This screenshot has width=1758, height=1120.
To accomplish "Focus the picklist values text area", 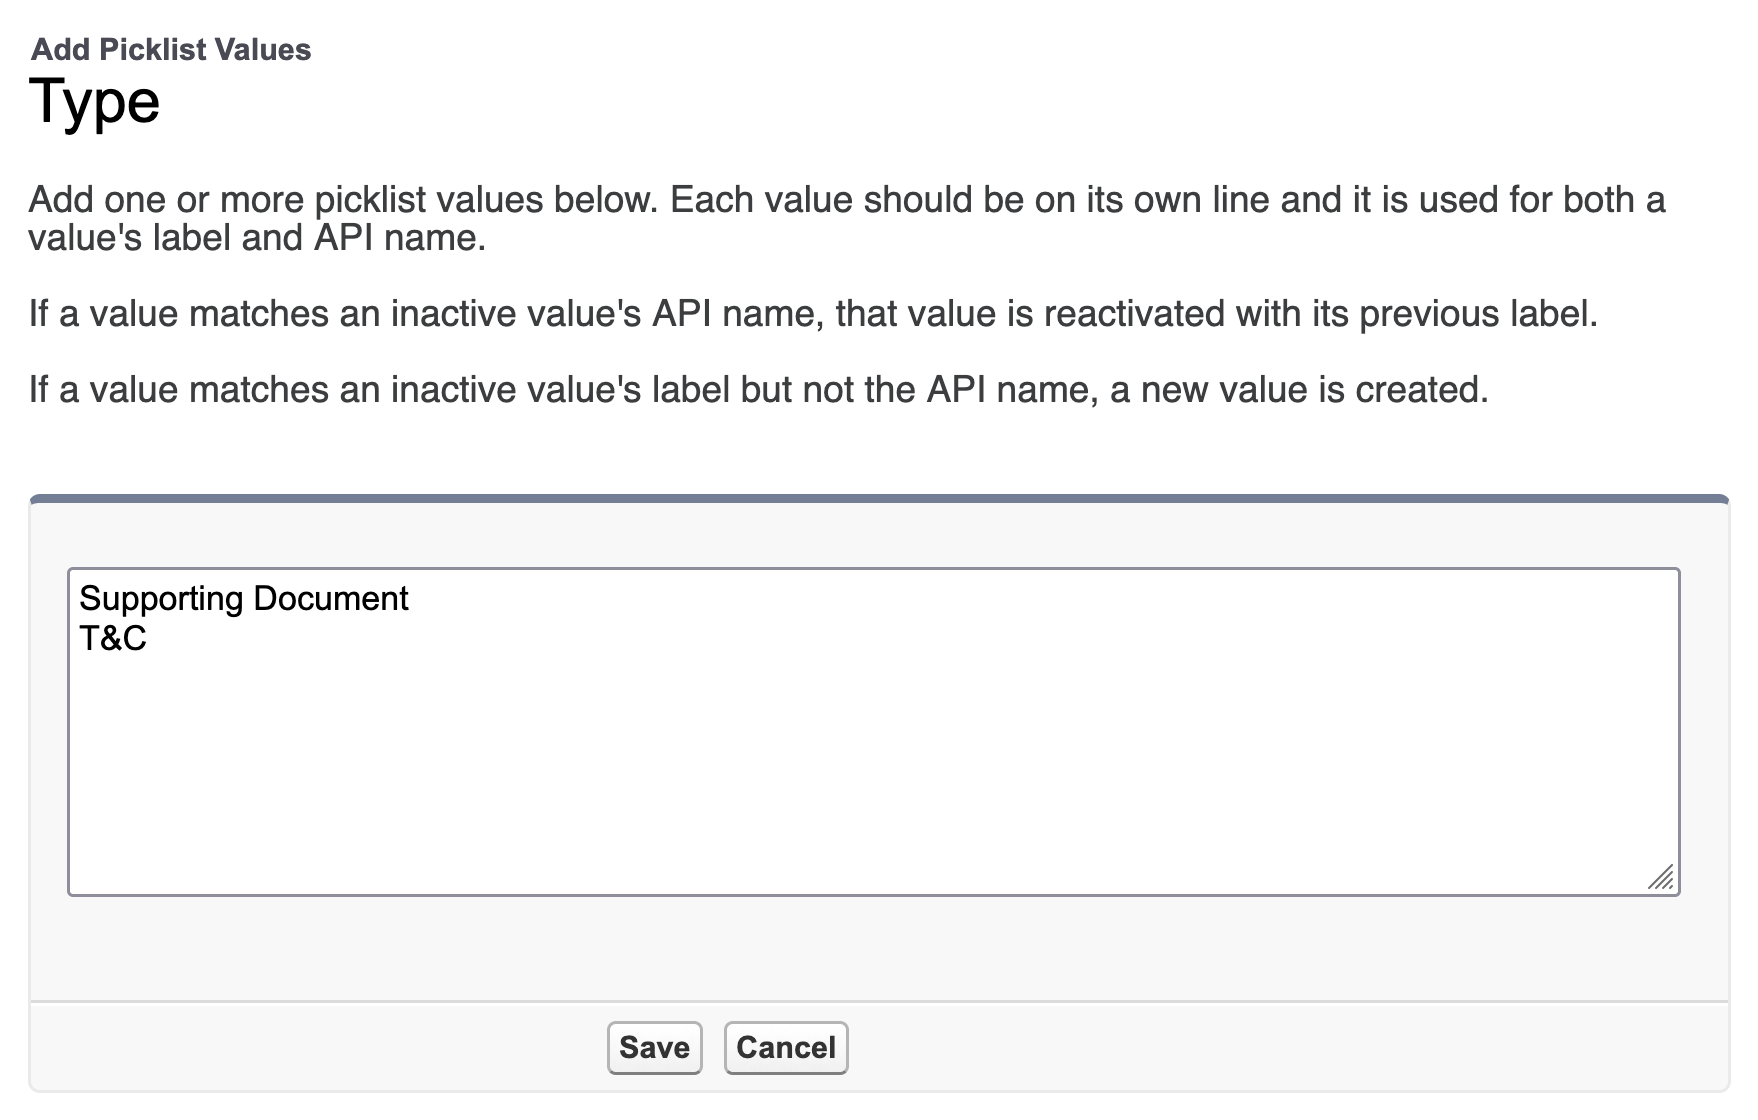I will click(873, 731).
